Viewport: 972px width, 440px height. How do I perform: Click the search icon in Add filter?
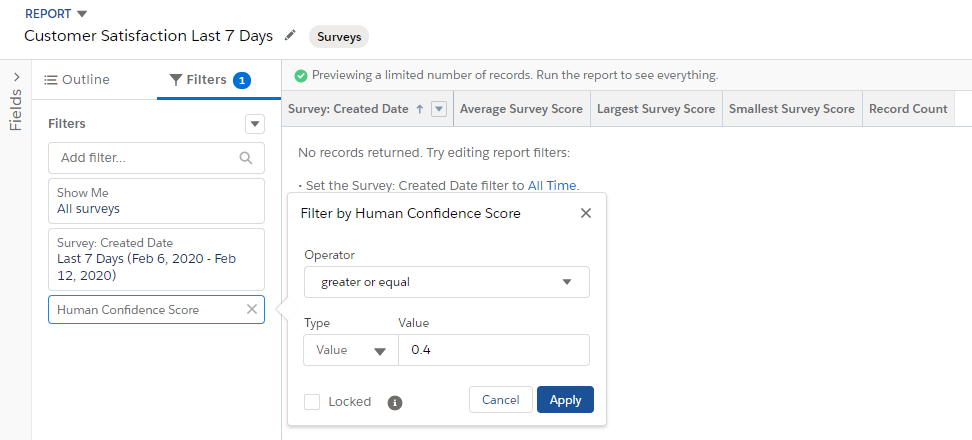coord(246,158)
